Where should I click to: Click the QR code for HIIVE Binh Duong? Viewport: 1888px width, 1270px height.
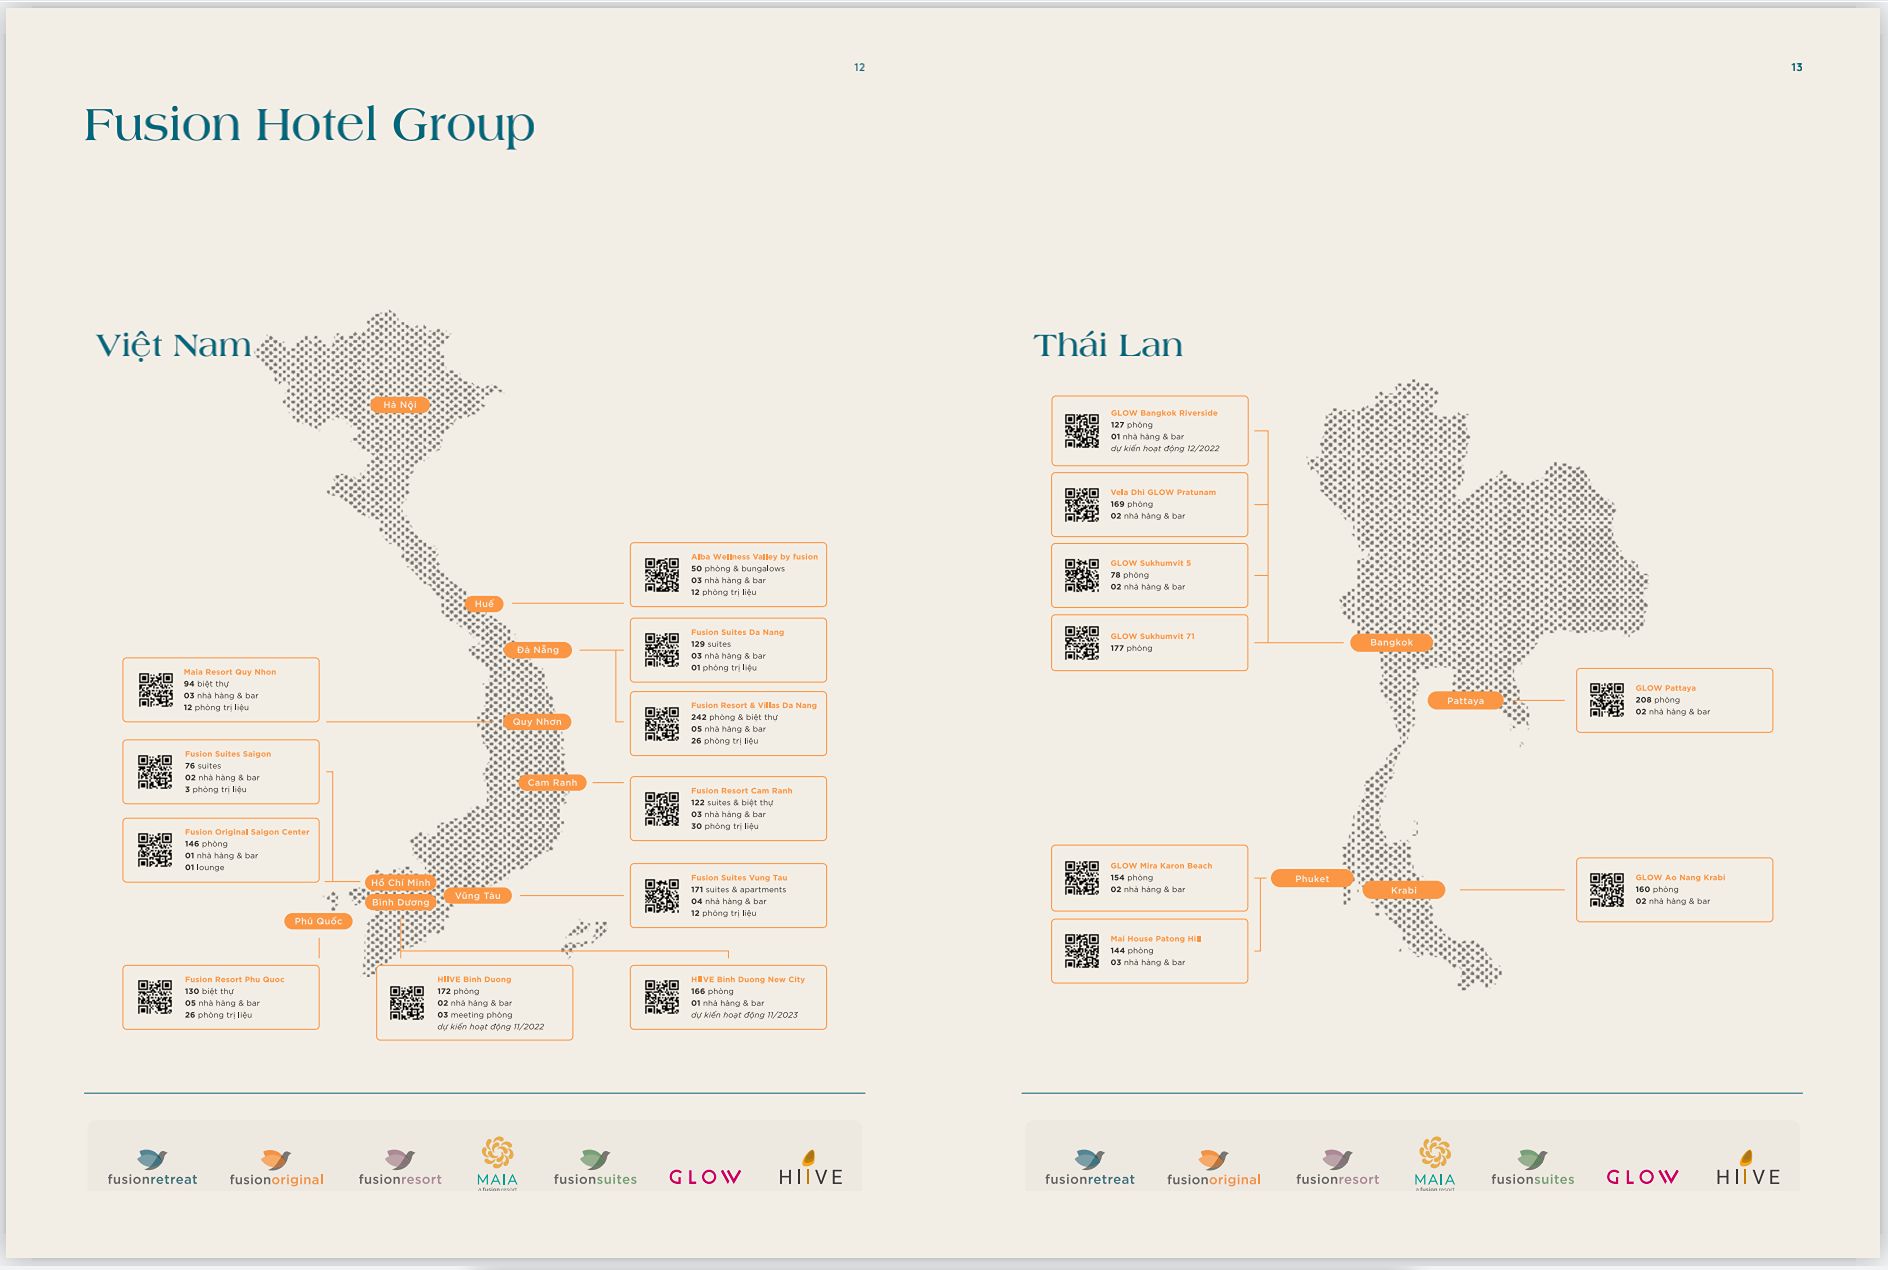coord(407,1002)
